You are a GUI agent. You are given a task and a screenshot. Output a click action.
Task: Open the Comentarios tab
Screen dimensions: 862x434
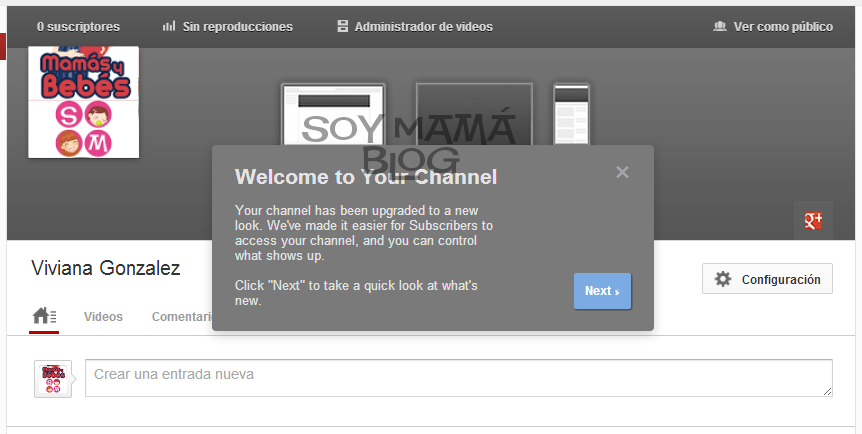tap(181, 317)
